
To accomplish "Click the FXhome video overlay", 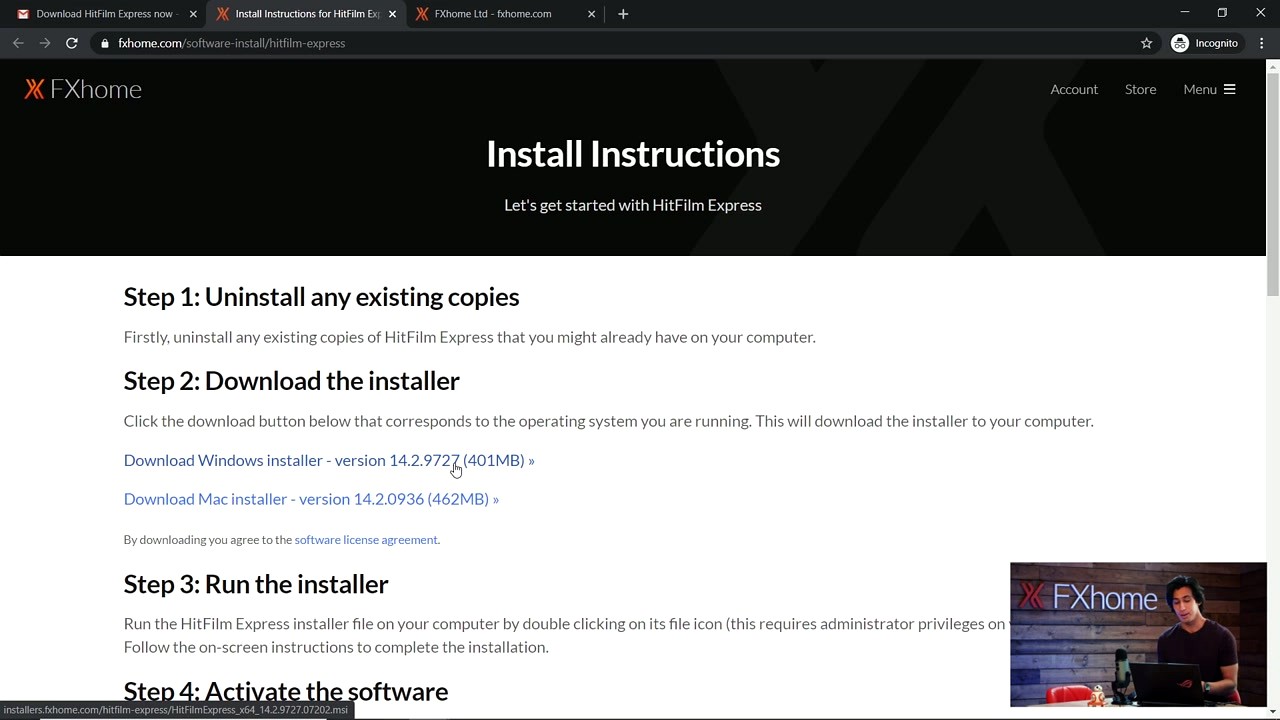I will [1138, 634].
